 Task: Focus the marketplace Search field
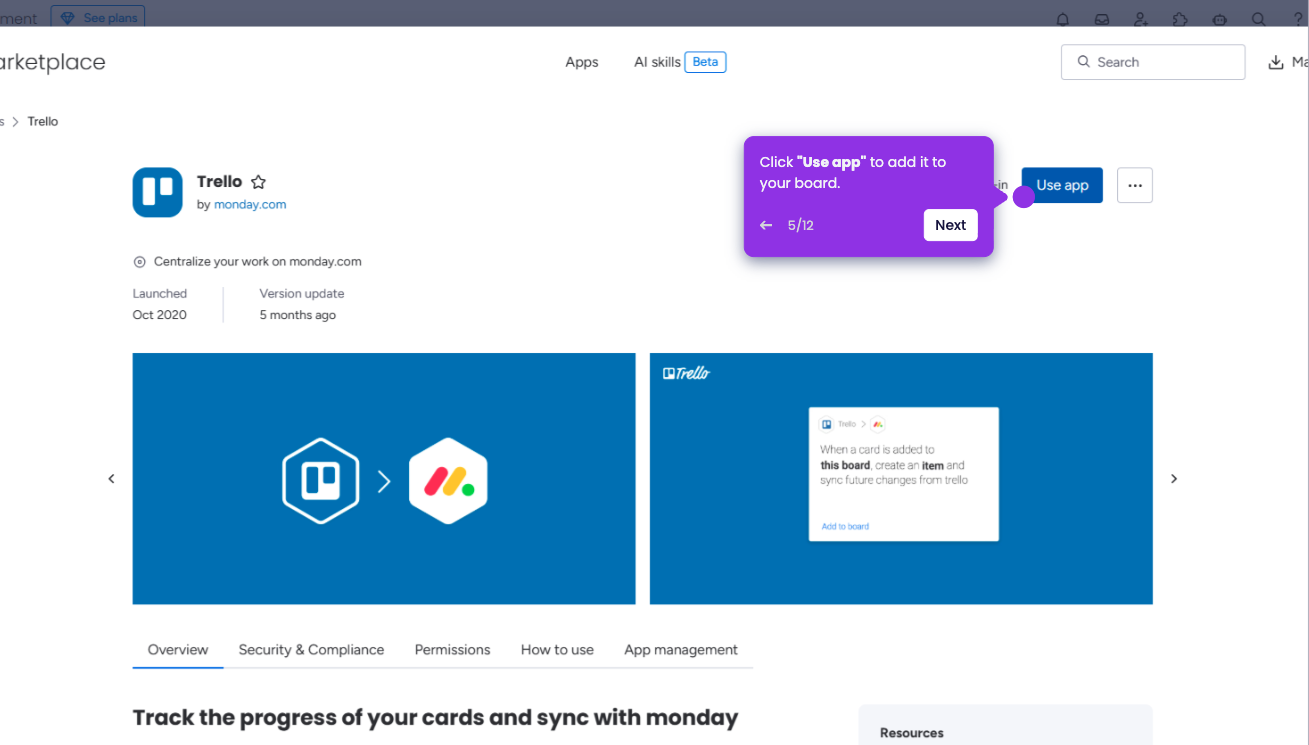pos(1153,62)
